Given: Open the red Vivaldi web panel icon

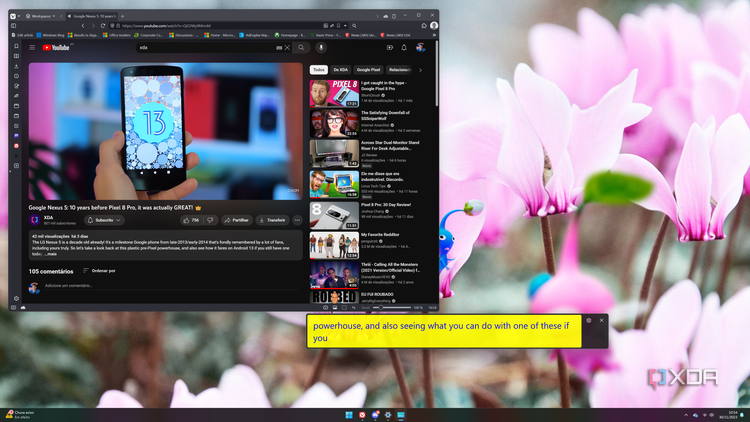Looking at the screenshot, I should [16, 146].
